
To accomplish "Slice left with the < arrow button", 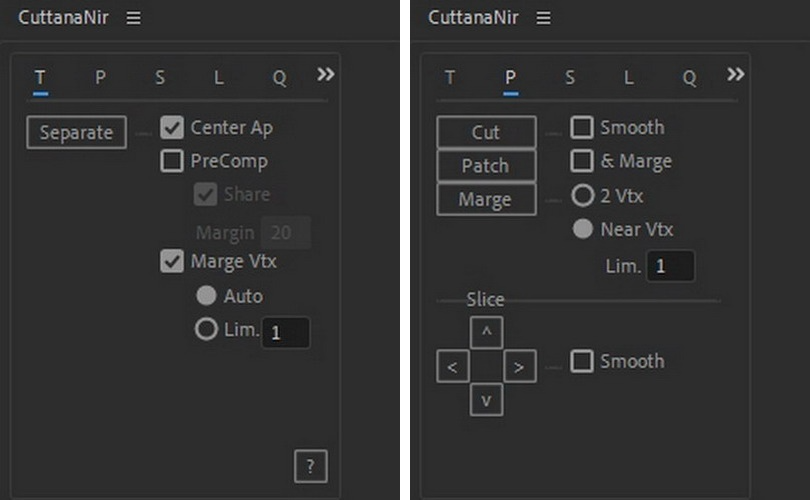I will [453, 366].
